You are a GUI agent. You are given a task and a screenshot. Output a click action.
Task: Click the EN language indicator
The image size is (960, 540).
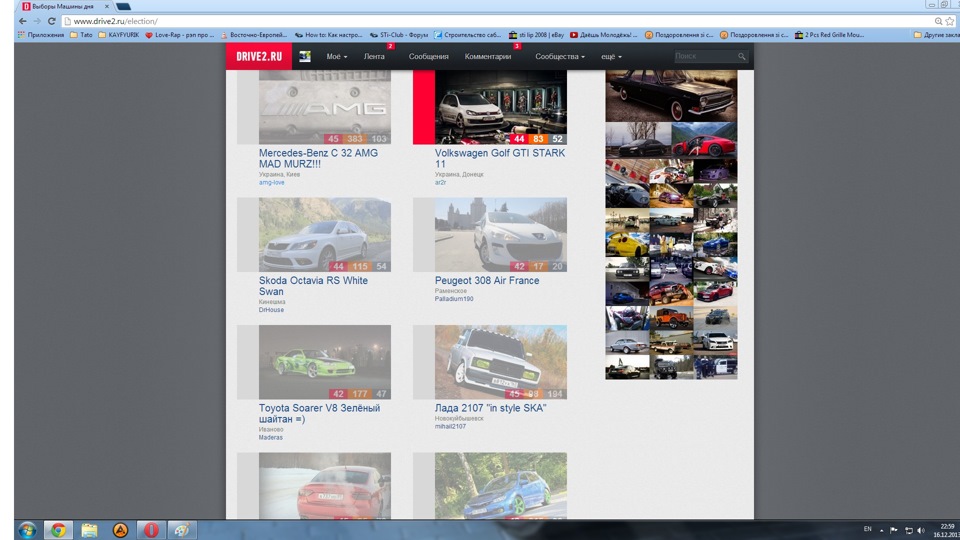pyautogui.click(x=868, y=529)
